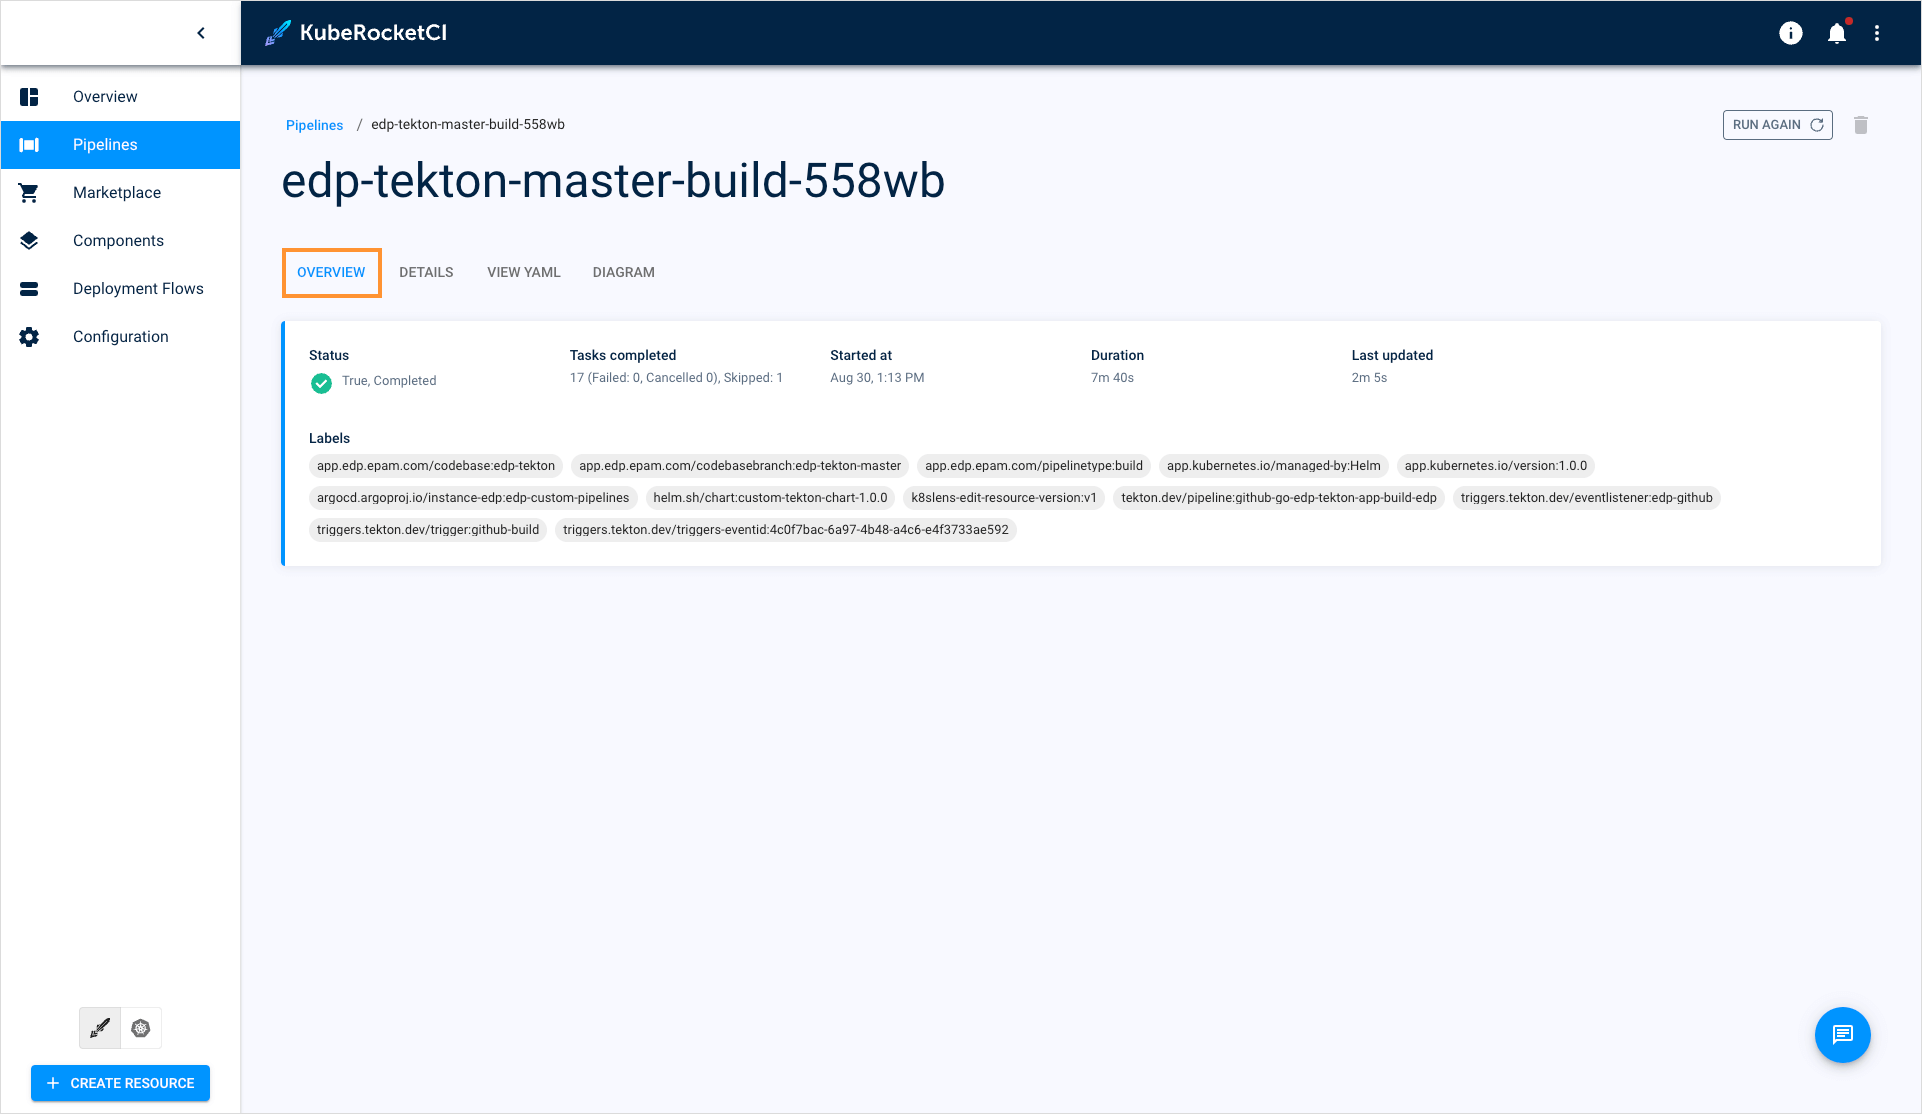Open the chat bubble in bottom right
Viewport: 1922px width, 1114px height.
point(1842,1035)
